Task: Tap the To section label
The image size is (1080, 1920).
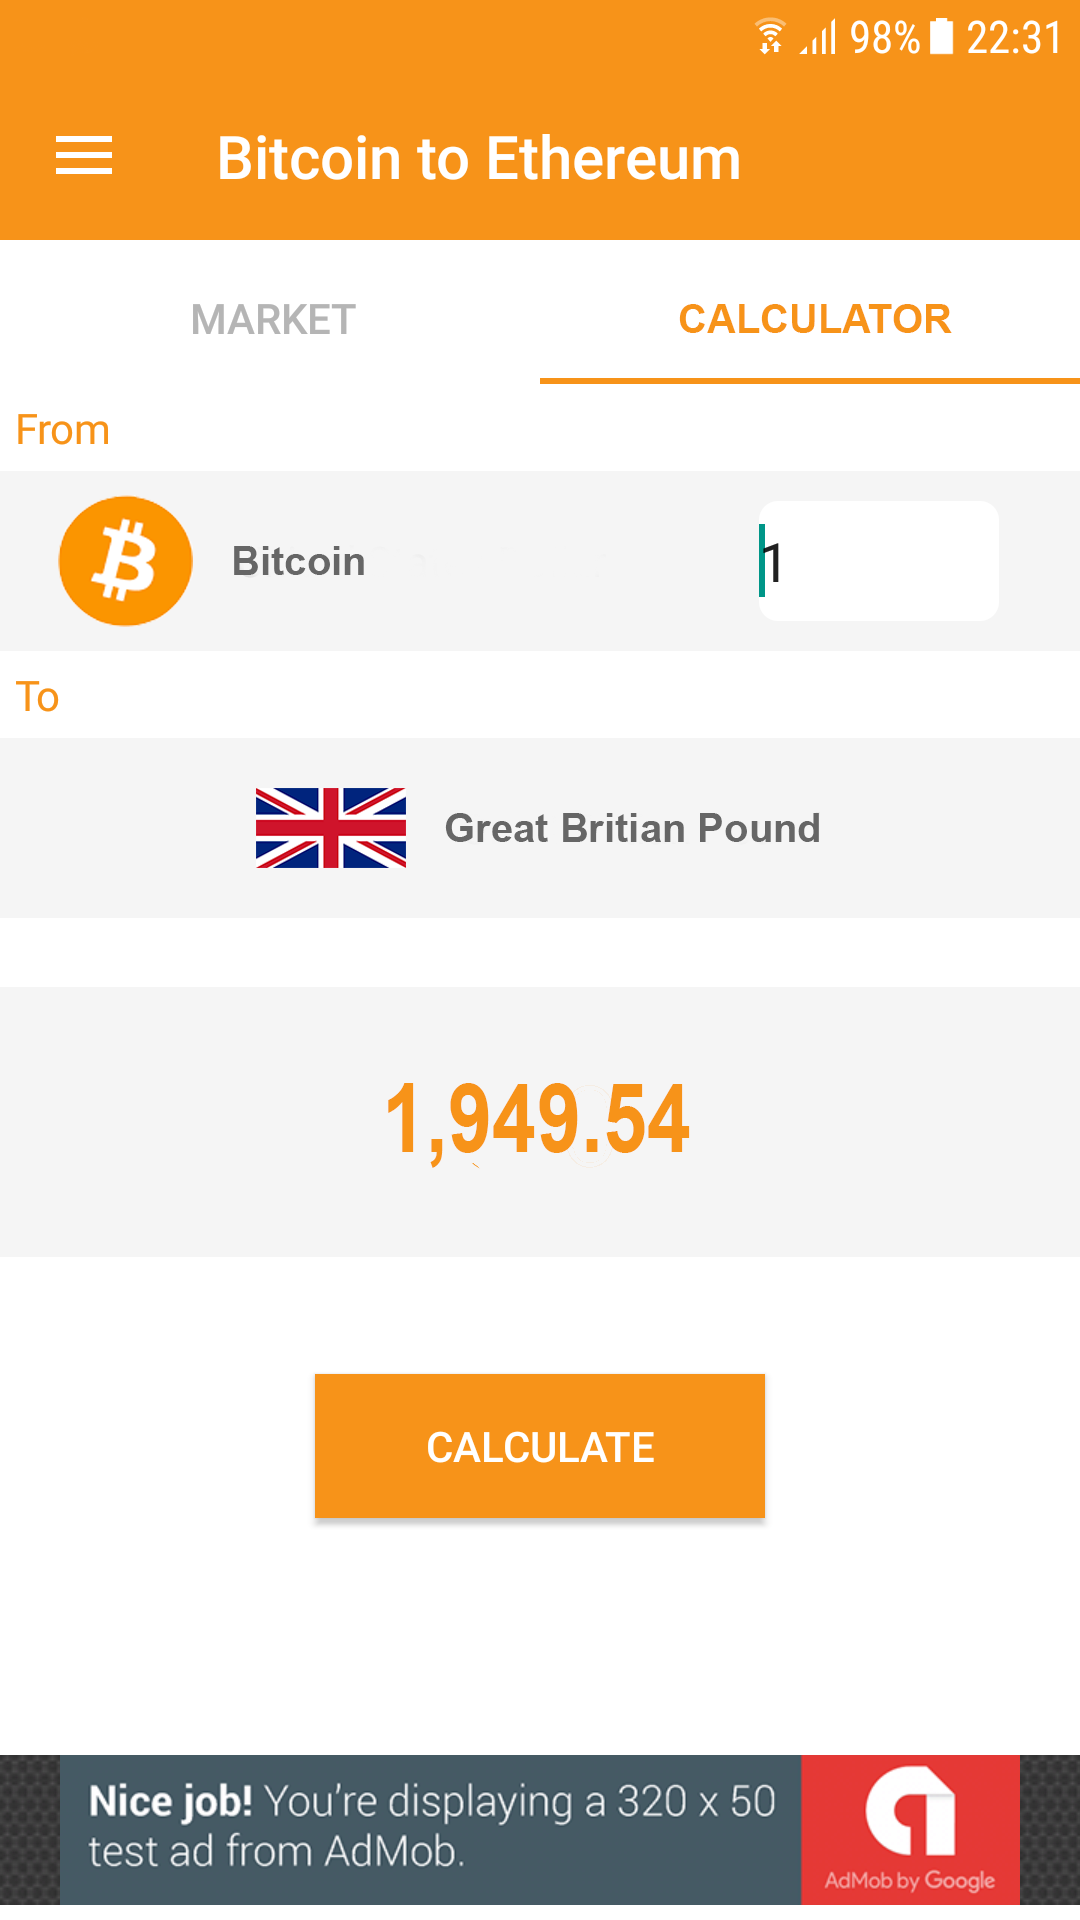Action: pyautogui.click(x=38, y=697)
